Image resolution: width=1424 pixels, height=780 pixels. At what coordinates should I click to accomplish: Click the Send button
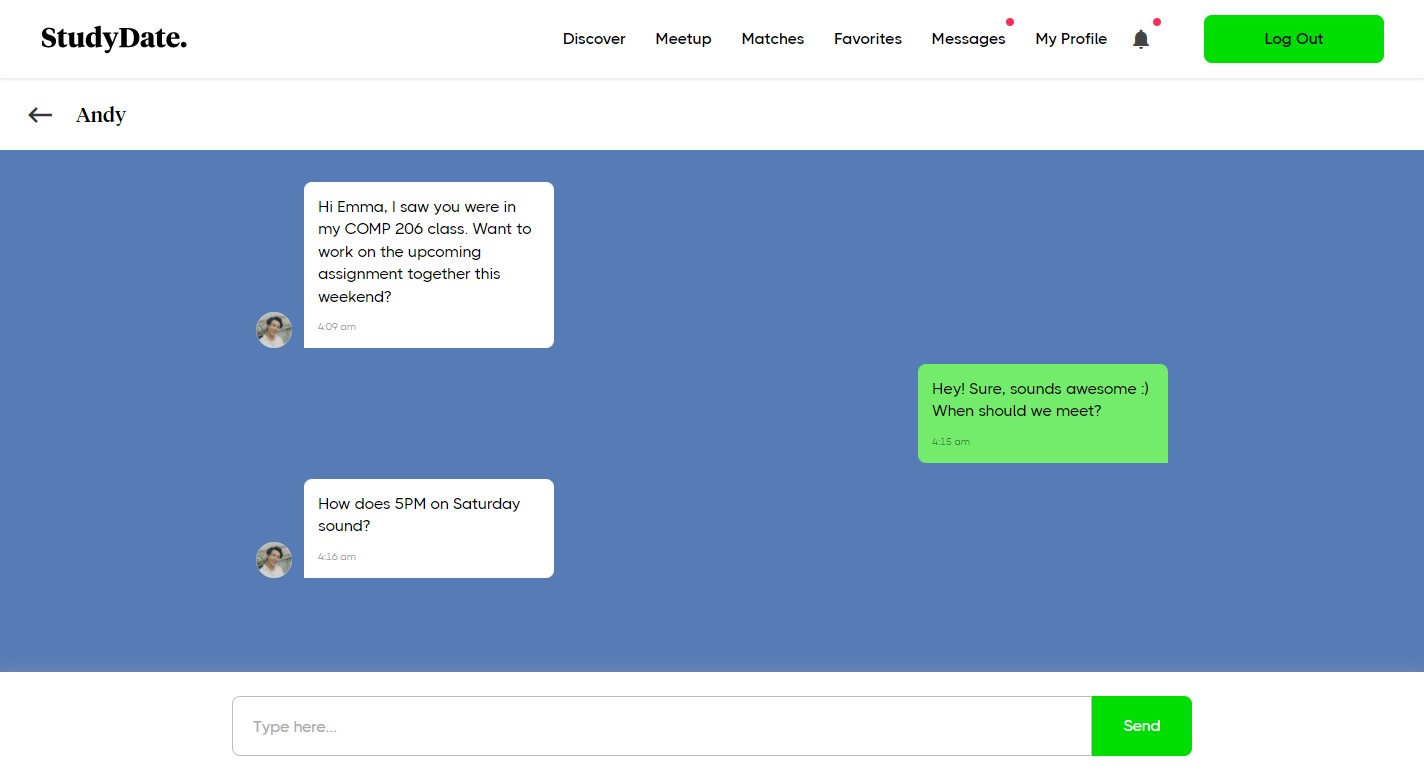tap(1142, 726)
